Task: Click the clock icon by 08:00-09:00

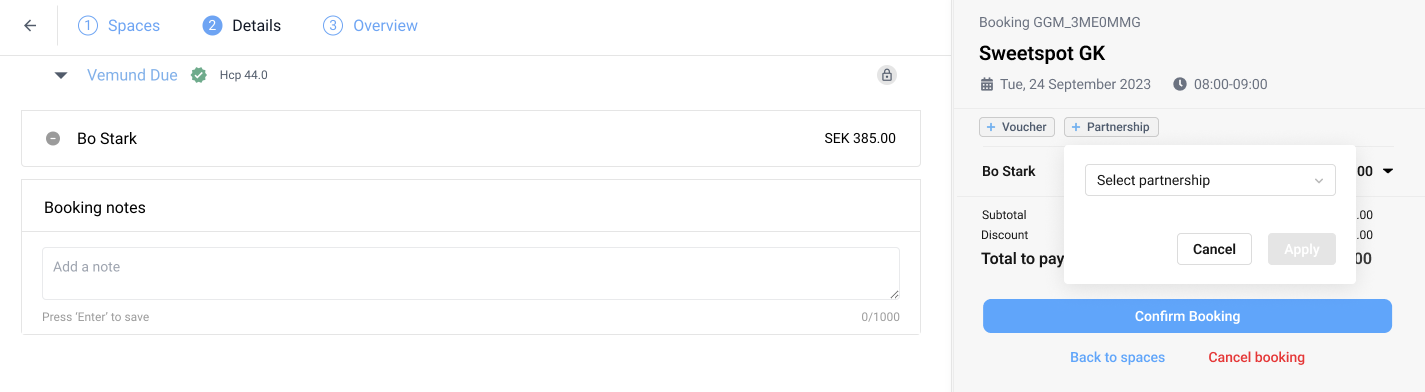Action: tap(1180, 85)
